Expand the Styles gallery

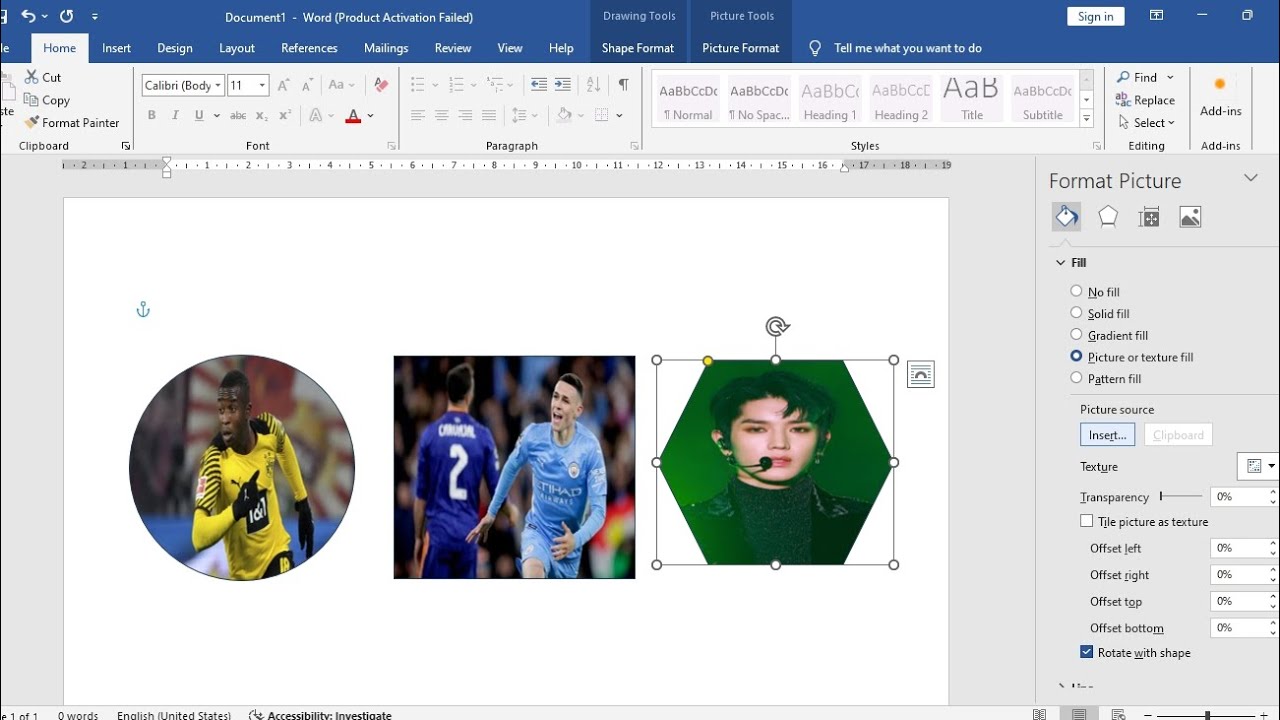1087,119
